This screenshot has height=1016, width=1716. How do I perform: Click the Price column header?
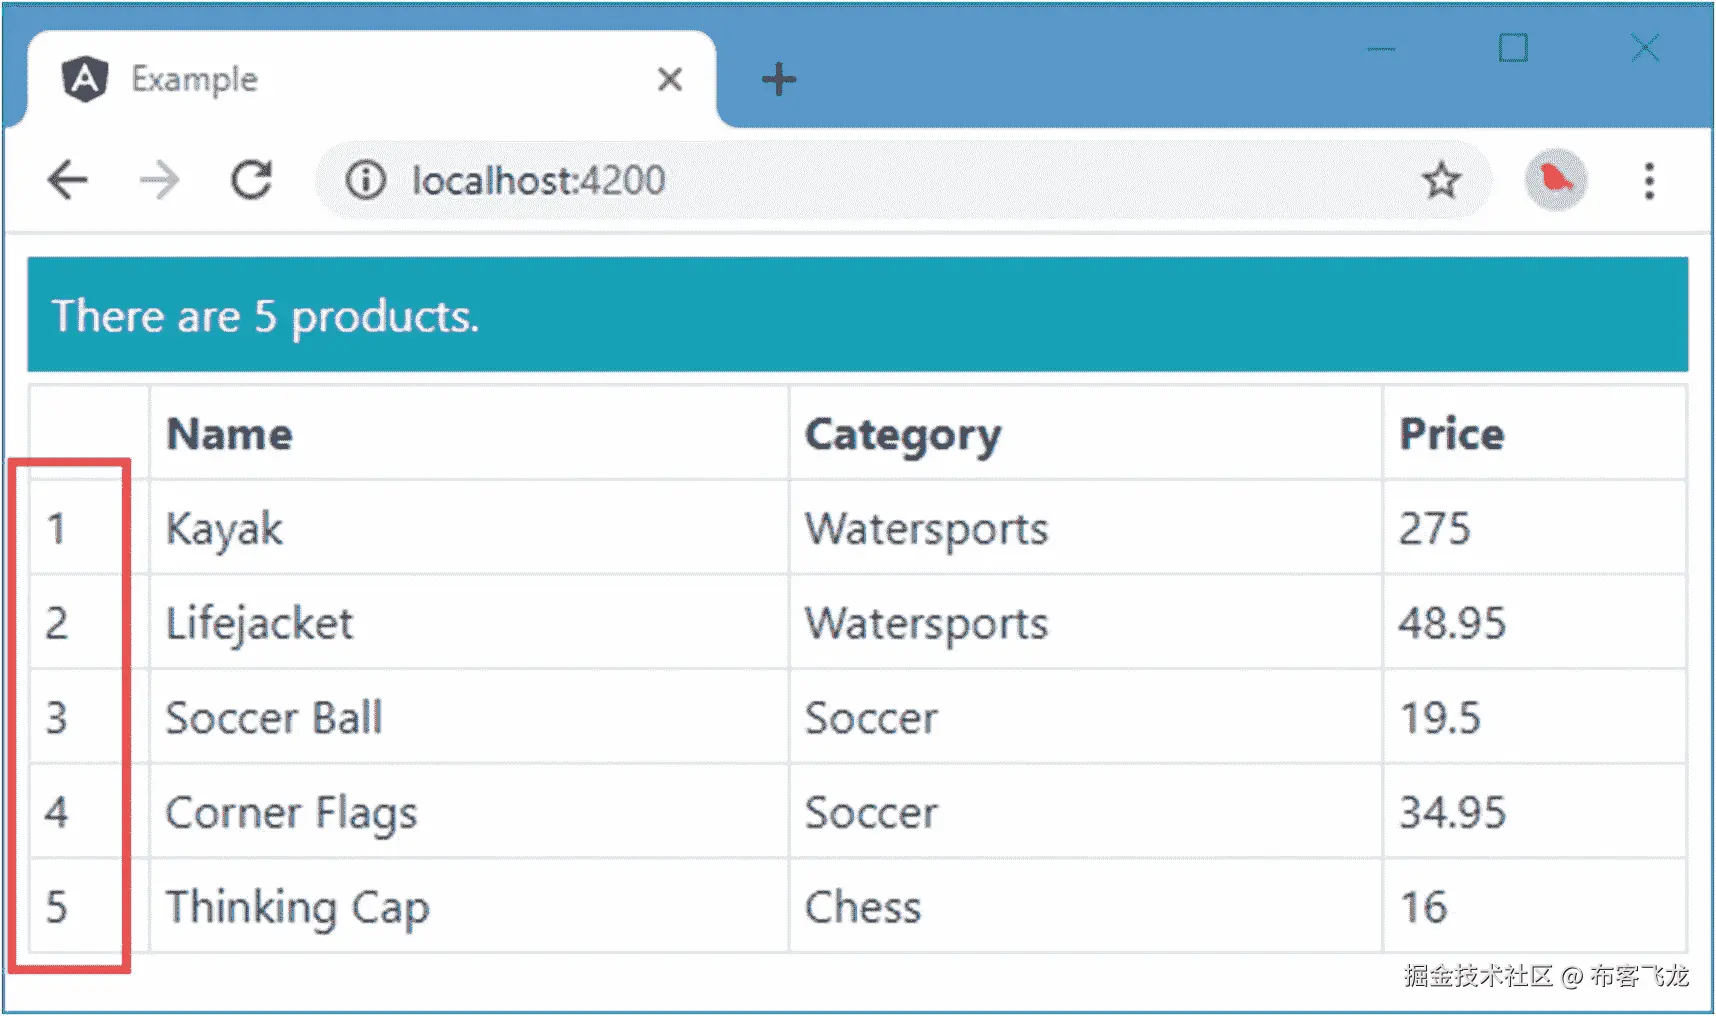click(x=1450, y=434)
